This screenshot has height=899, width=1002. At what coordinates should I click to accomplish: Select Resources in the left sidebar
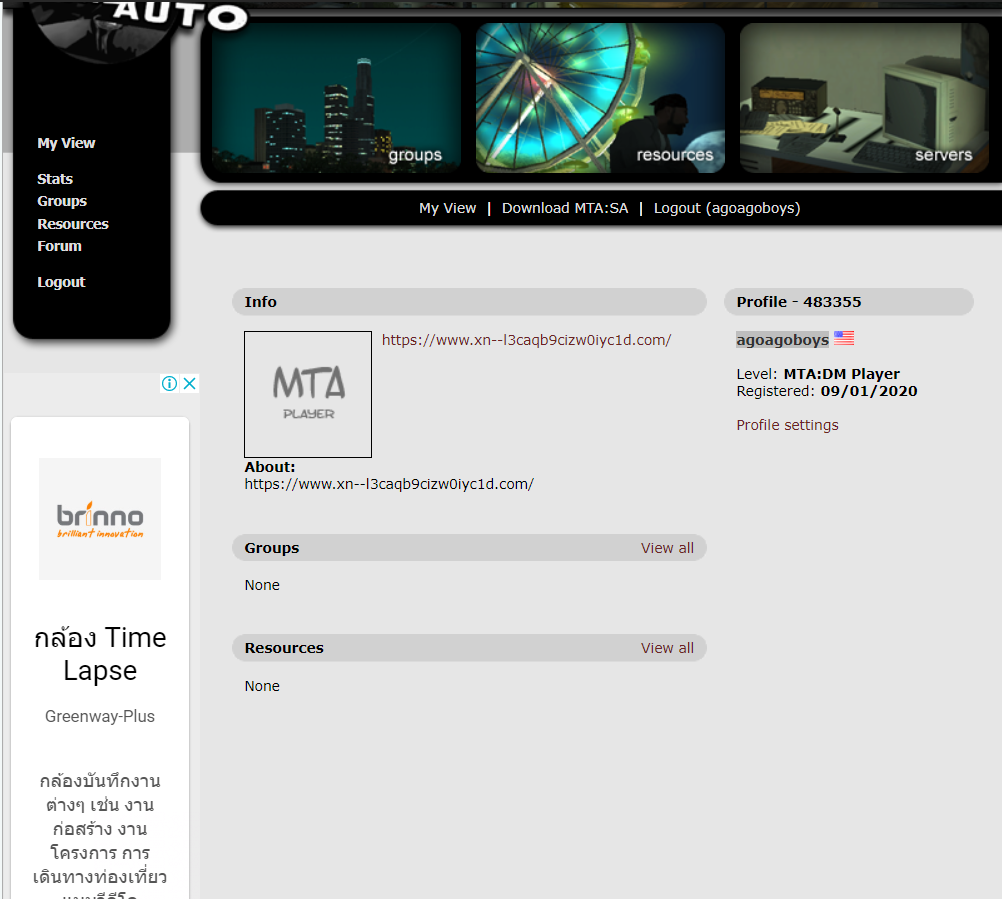[73, 224]
